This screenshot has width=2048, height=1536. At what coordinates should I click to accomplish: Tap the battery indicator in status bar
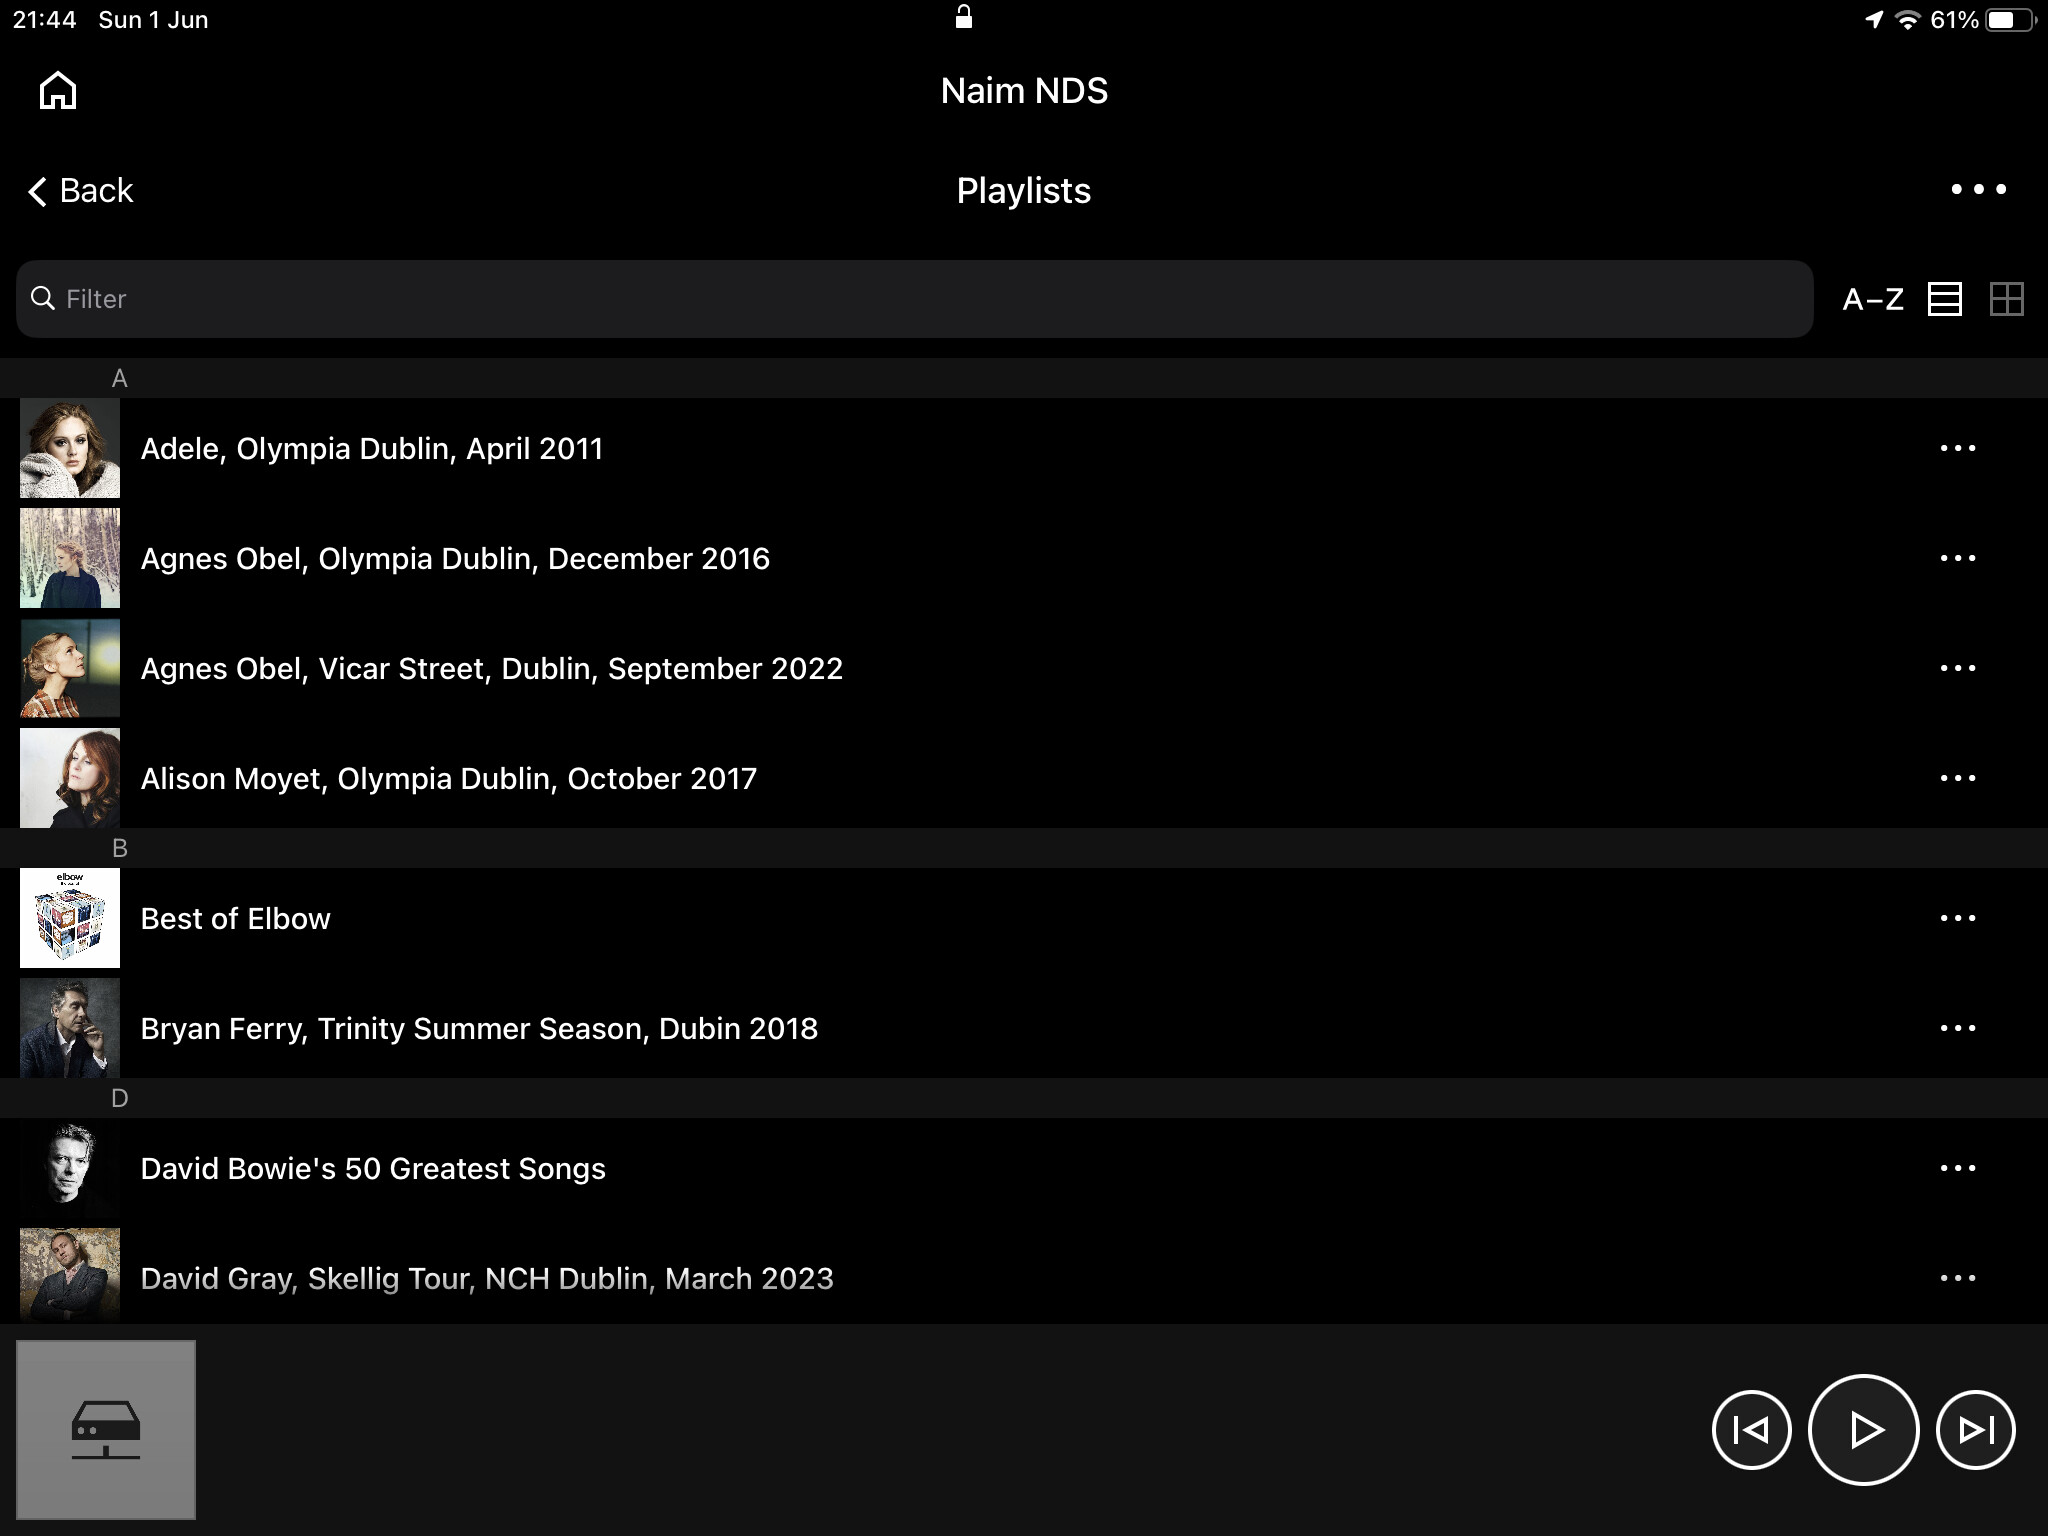point(2010,20)
